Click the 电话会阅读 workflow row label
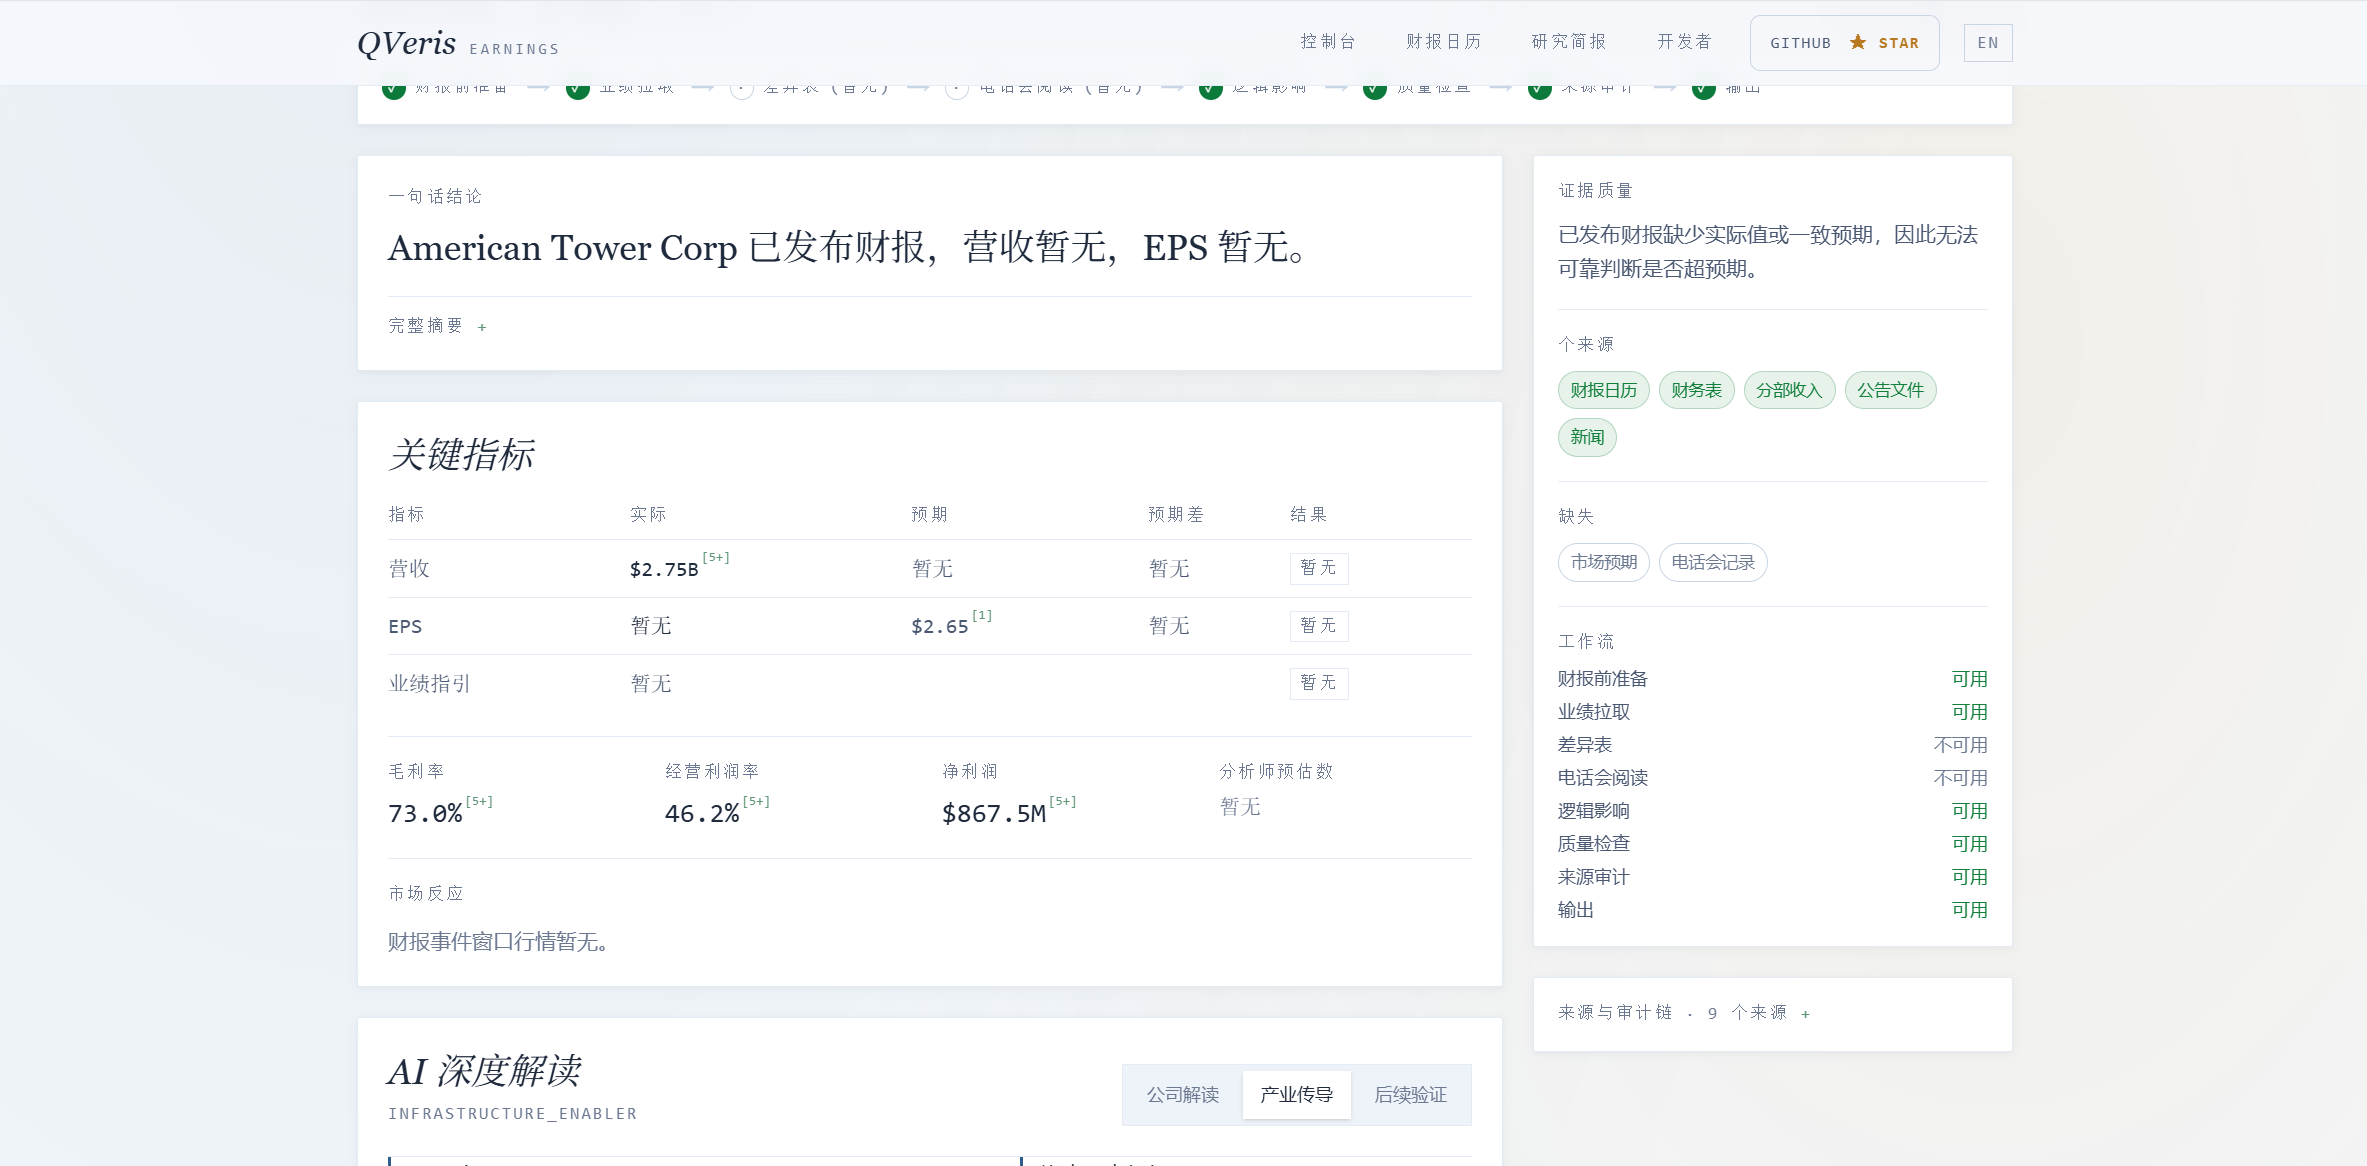Screen dimensions: 2367x1166 (1603, 778)
